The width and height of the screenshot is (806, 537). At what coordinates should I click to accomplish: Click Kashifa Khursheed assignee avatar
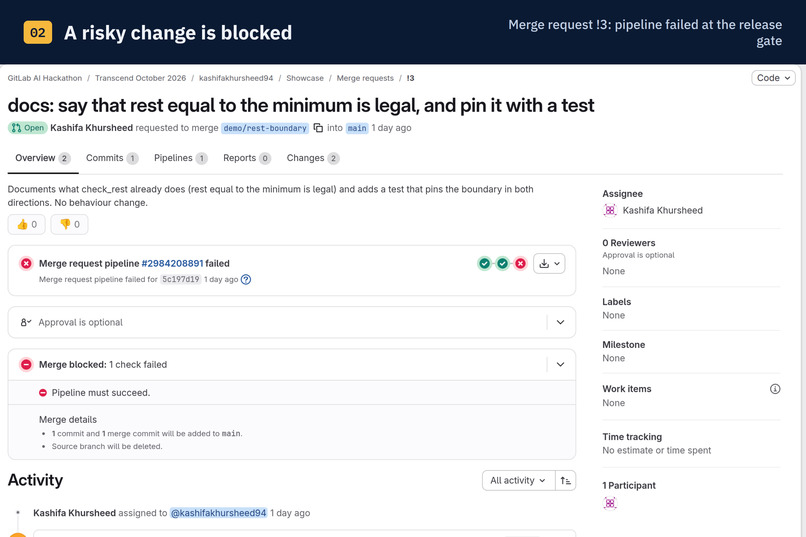tap(610, 210)
